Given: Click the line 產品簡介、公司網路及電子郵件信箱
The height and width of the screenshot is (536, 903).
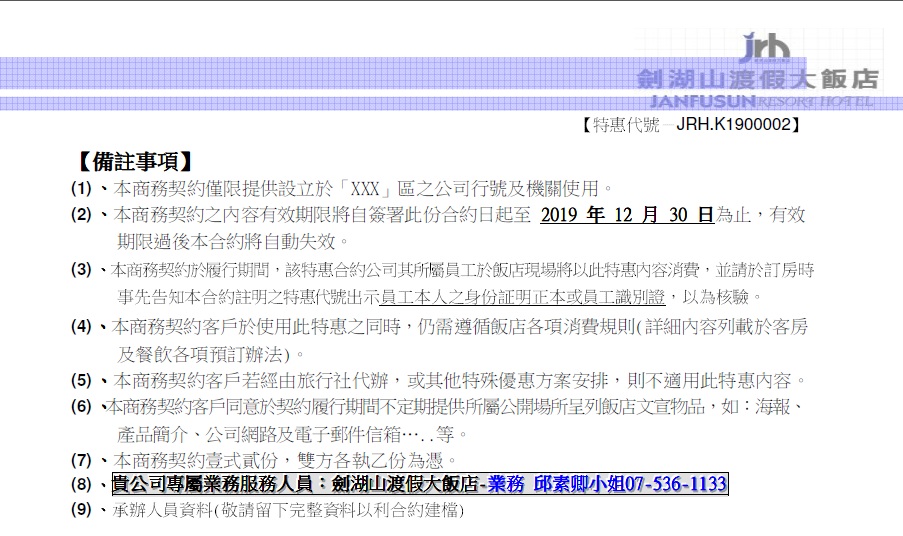Looking at the screenshot, I should [x=293, y=434].
